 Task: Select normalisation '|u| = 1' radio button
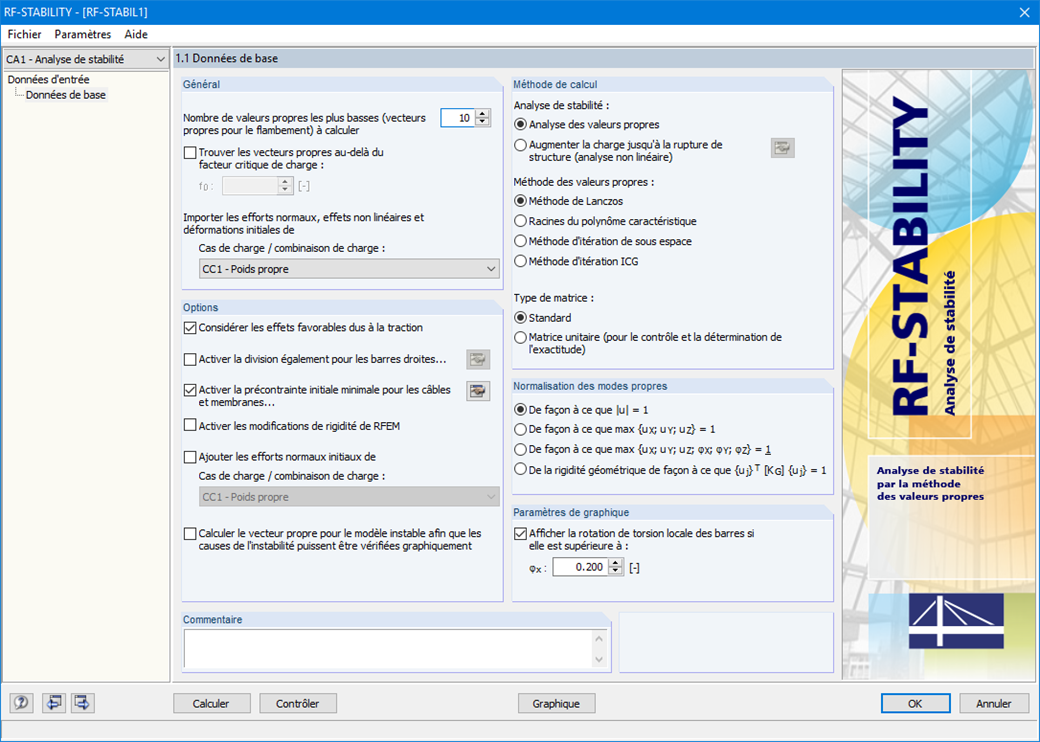pos(521,410)
